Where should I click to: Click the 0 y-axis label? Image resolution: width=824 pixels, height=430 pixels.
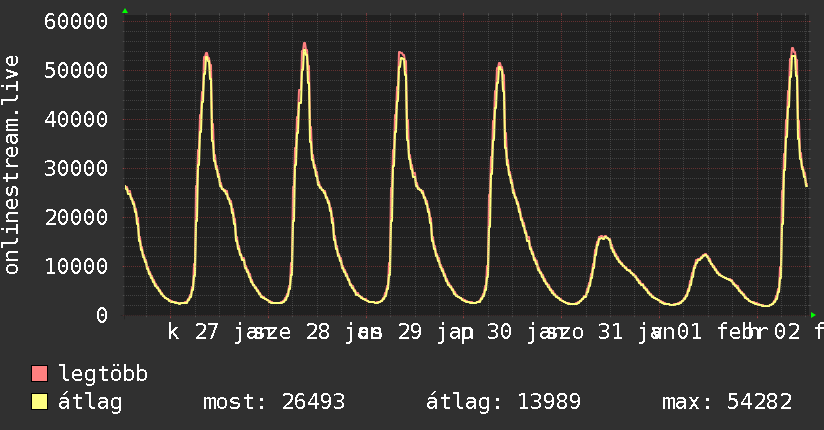pos(101,315)
